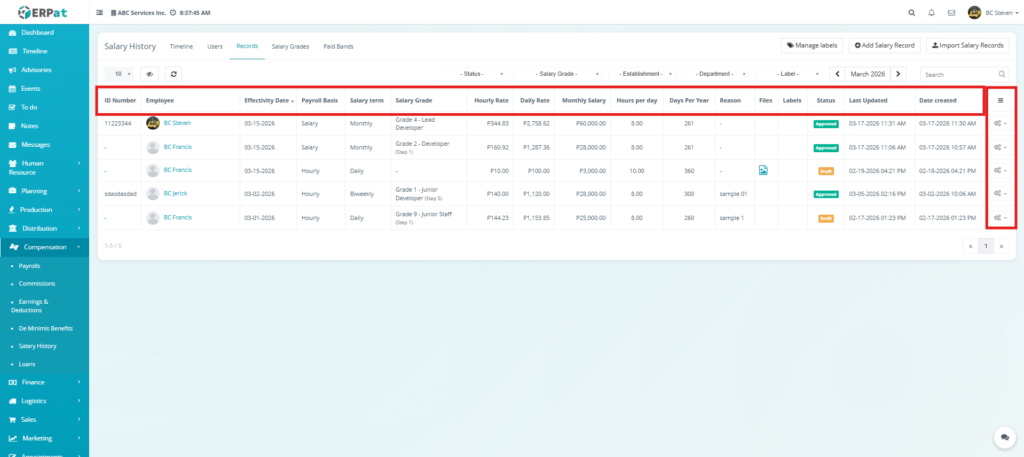
Task: Open the mail envelope icon
Action: click(951, 13)
